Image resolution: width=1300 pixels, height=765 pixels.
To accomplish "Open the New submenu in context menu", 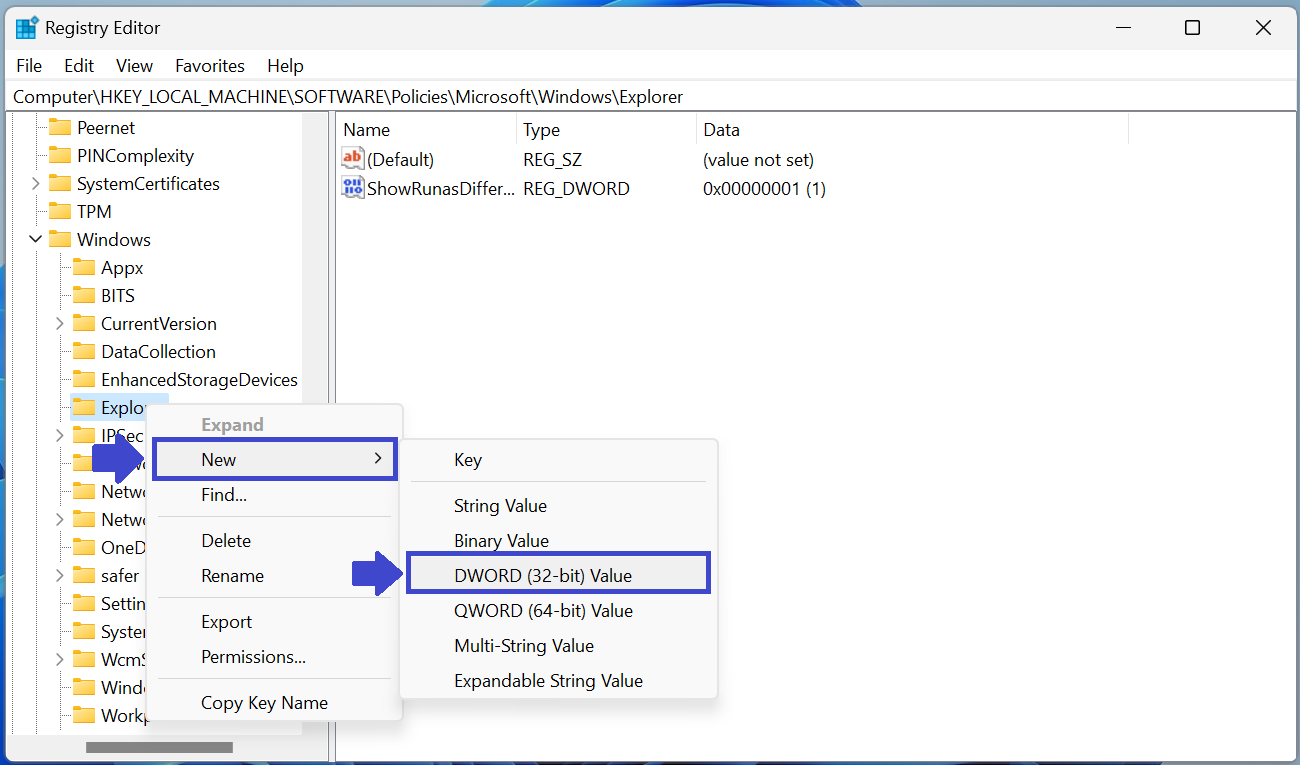I will click(275, 459).
